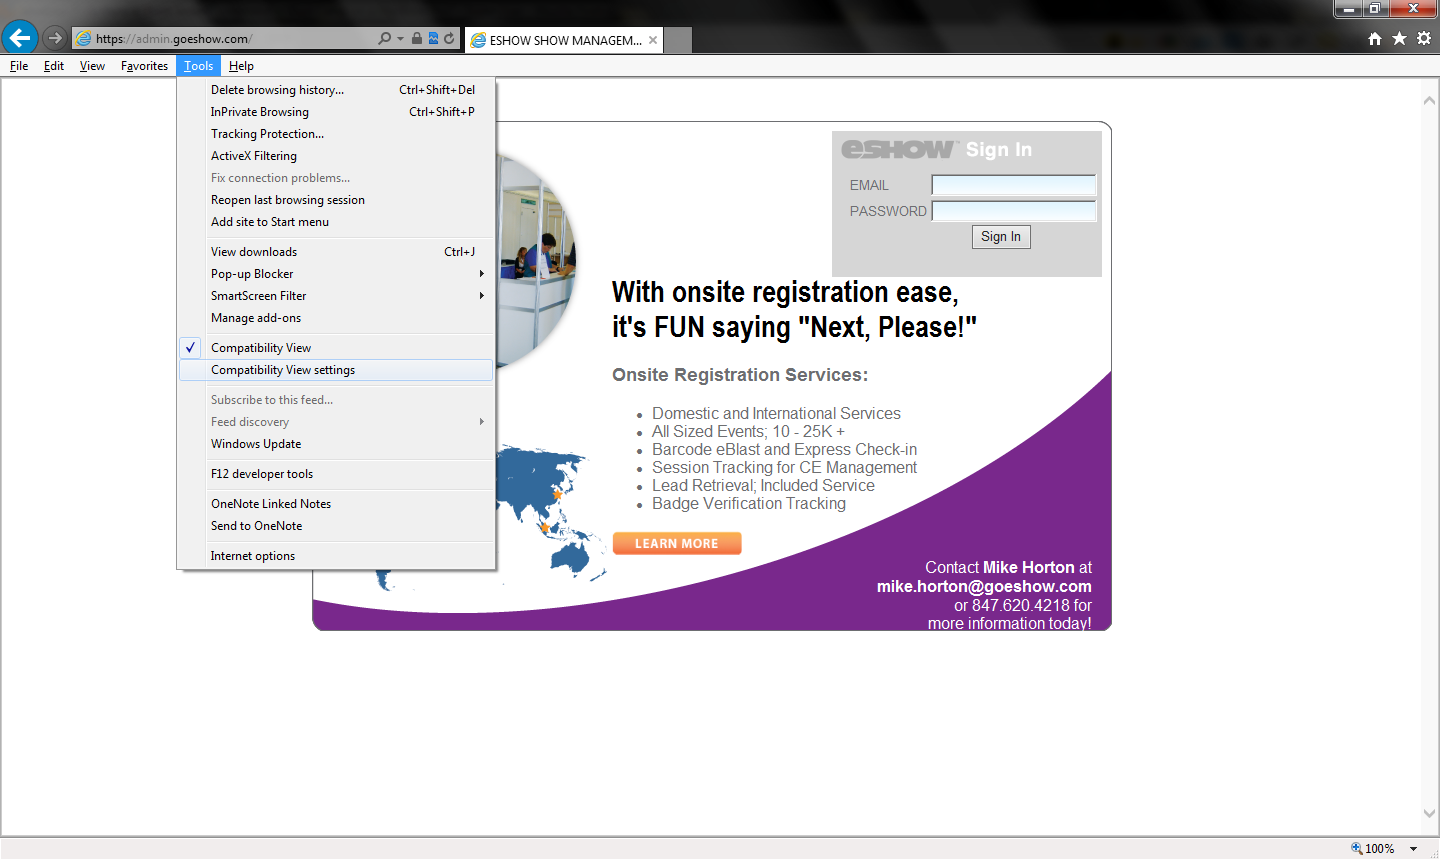Click the EMAIL input field
The width and height of the screenshot is (1440, 860).
pyautogui.click(x=1013, y=185)
